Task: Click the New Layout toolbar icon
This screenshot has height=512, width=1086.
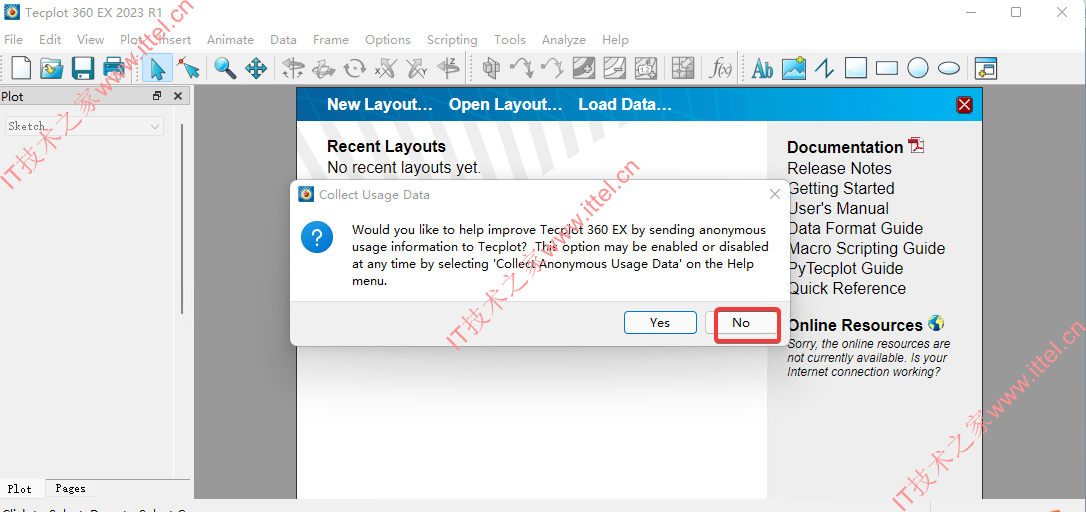Action: coord(21,68)
